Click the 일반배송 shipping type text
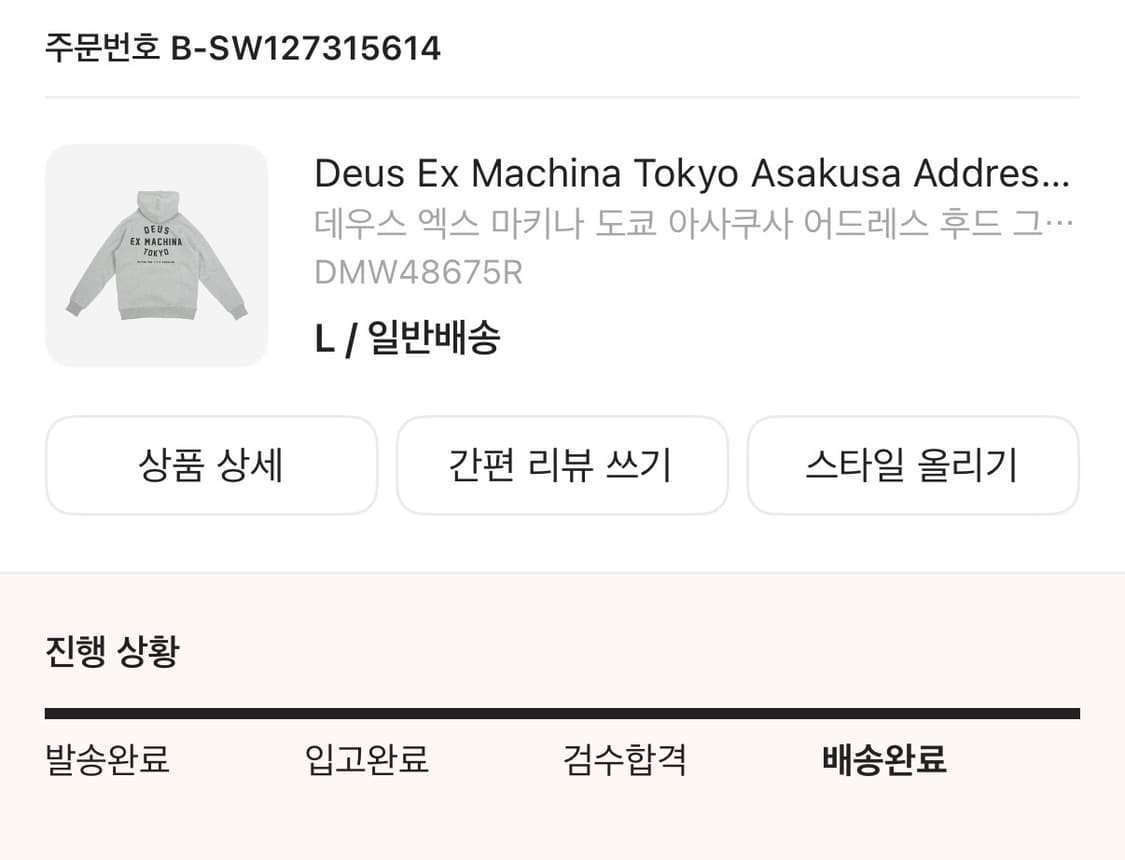This screenshot has height=860, width=1125. pos(434,339)
